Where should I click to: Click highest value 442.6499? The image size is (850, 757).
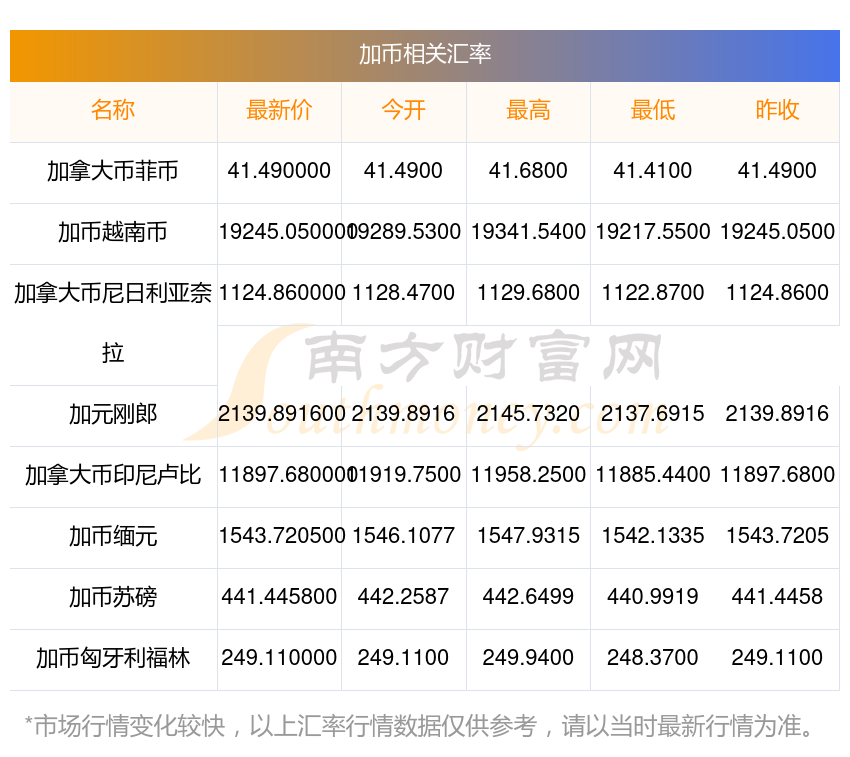(x=528, y=596)
